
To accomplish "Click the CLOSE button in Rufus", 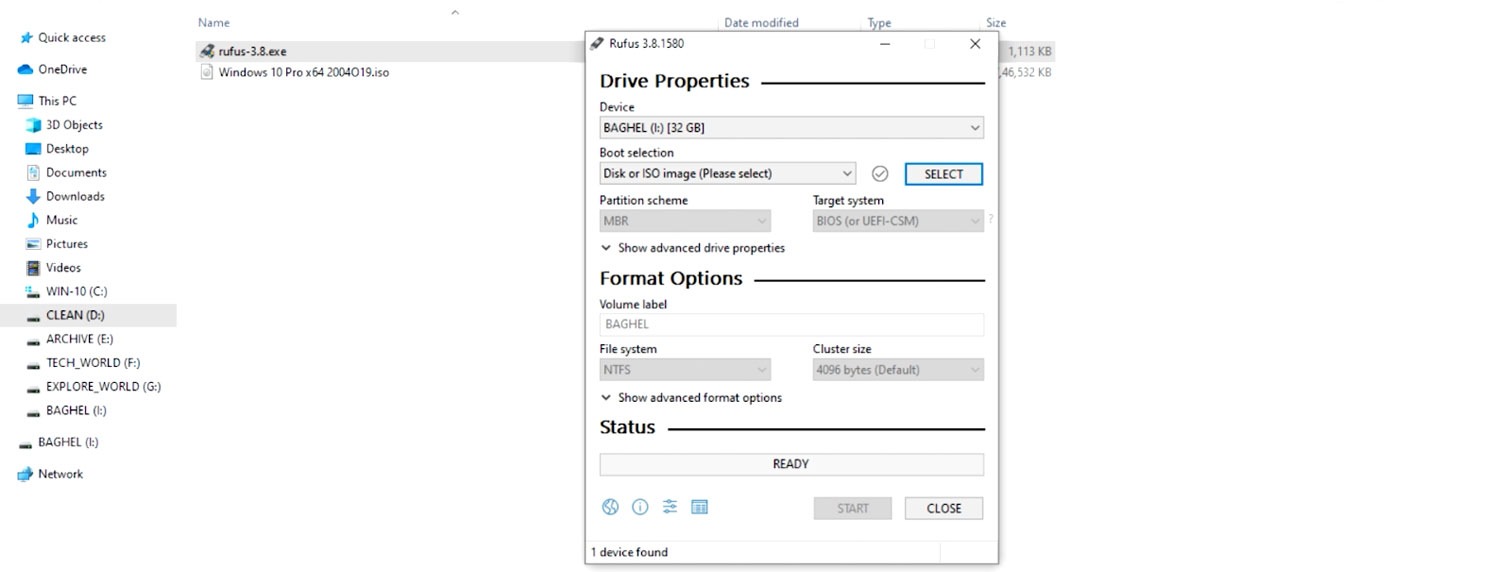I will [x=944, y=508].
